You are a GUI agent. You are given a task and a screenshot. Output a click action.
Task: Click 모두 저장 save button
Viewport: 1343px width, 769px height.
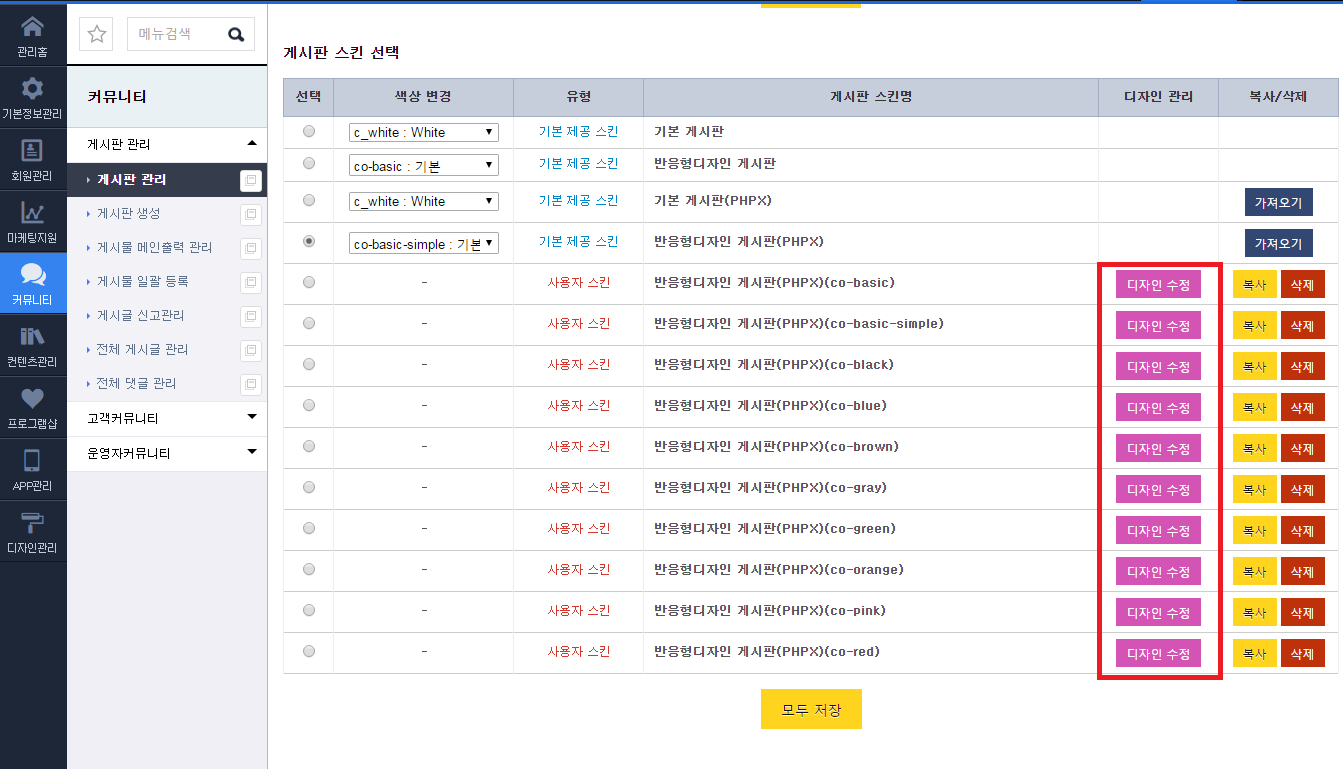[811, 709]
